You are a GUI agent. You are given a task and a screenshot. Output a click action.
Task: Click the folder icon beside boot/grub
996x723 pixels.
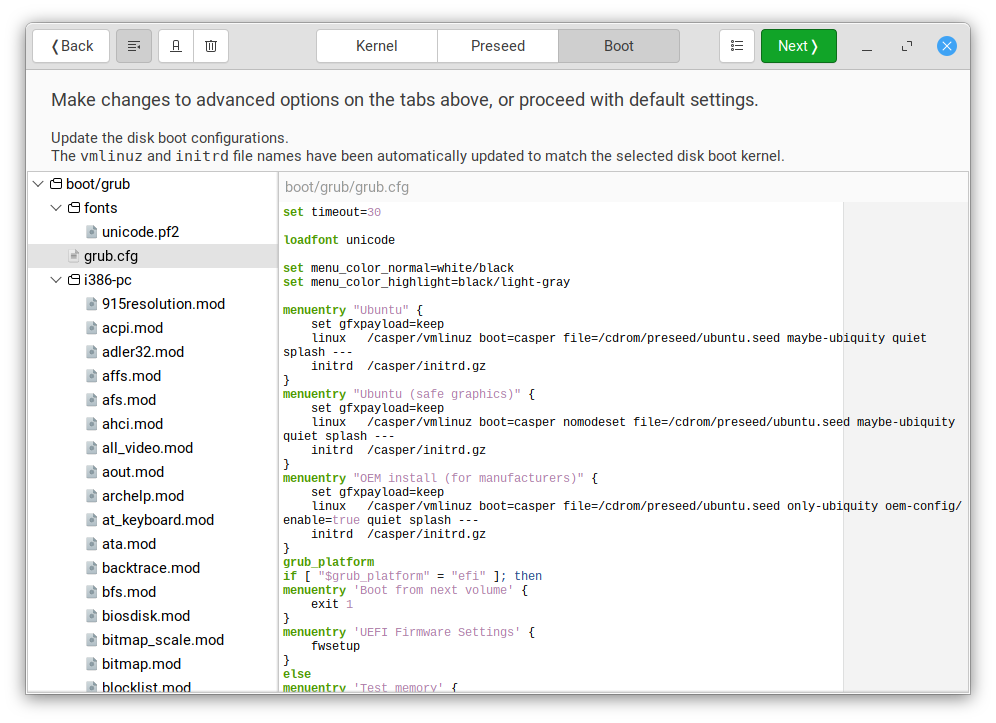[x=55, y=183]
